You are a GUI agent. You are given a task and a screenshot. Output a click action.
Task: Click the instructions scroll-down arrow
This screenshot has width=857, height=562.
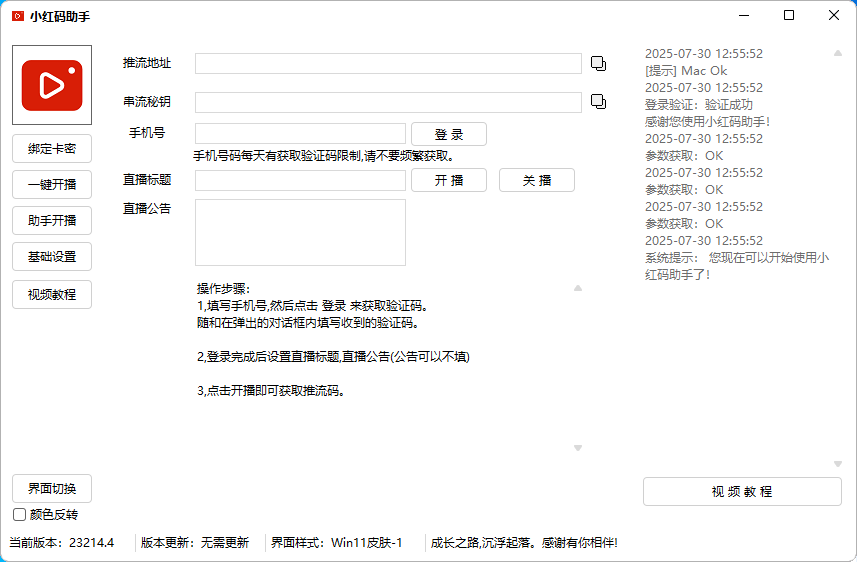[x=578, y=448]
